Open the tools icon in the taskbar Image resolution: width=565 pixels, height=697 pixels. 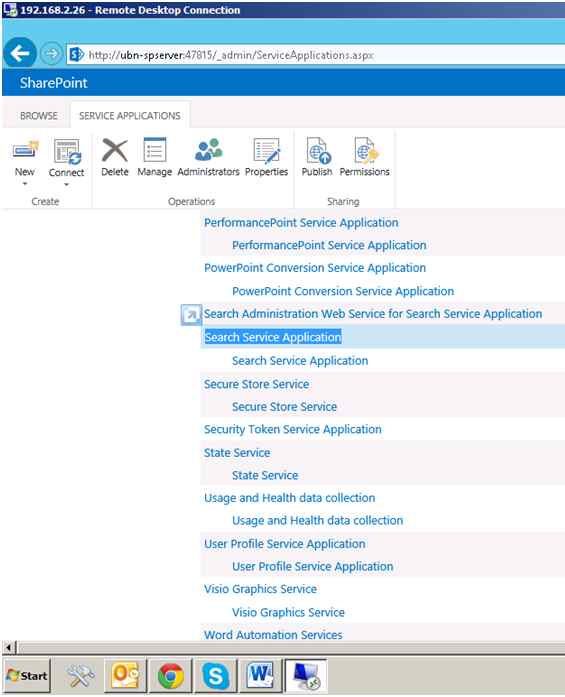pos(80,676)
